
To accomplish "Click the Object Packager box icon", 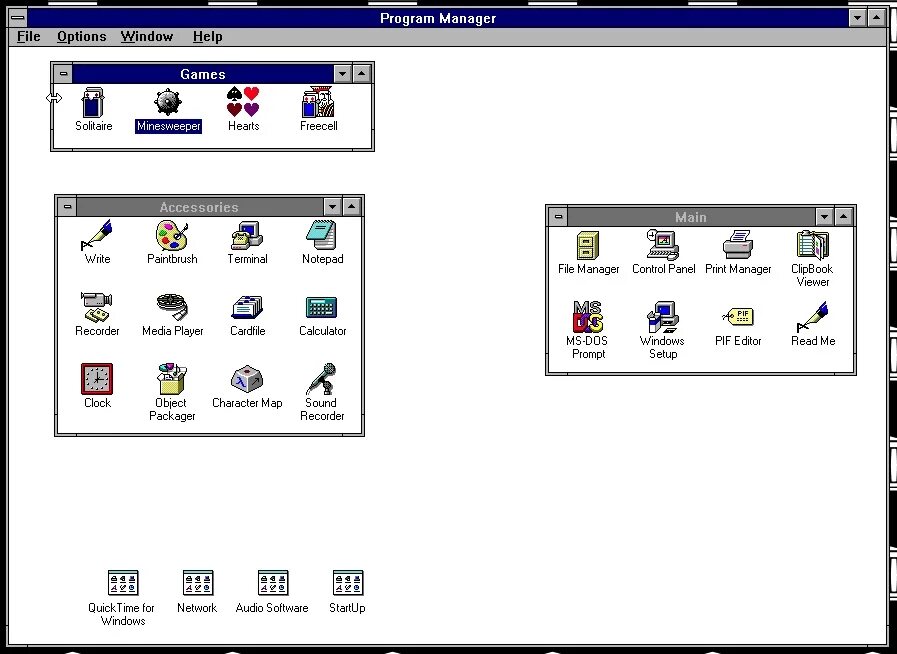I will 172,378.
